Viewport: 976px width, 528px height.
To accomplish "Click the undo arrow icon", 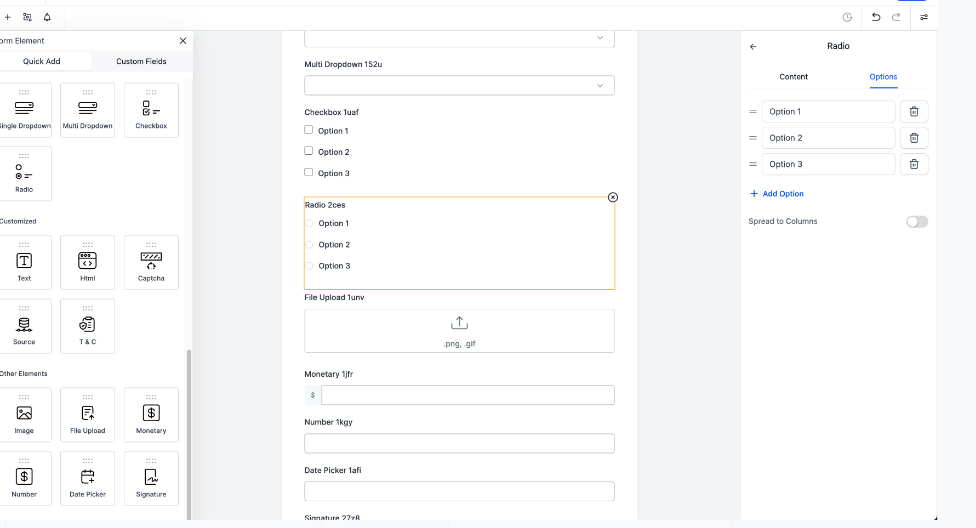I will 876,17.
